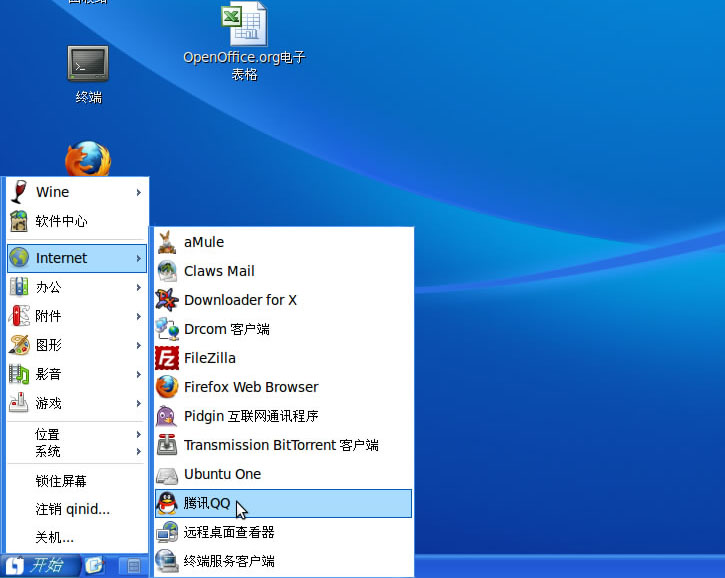
Task: Click the Drcom client icon
Action: tap(167, 329)
